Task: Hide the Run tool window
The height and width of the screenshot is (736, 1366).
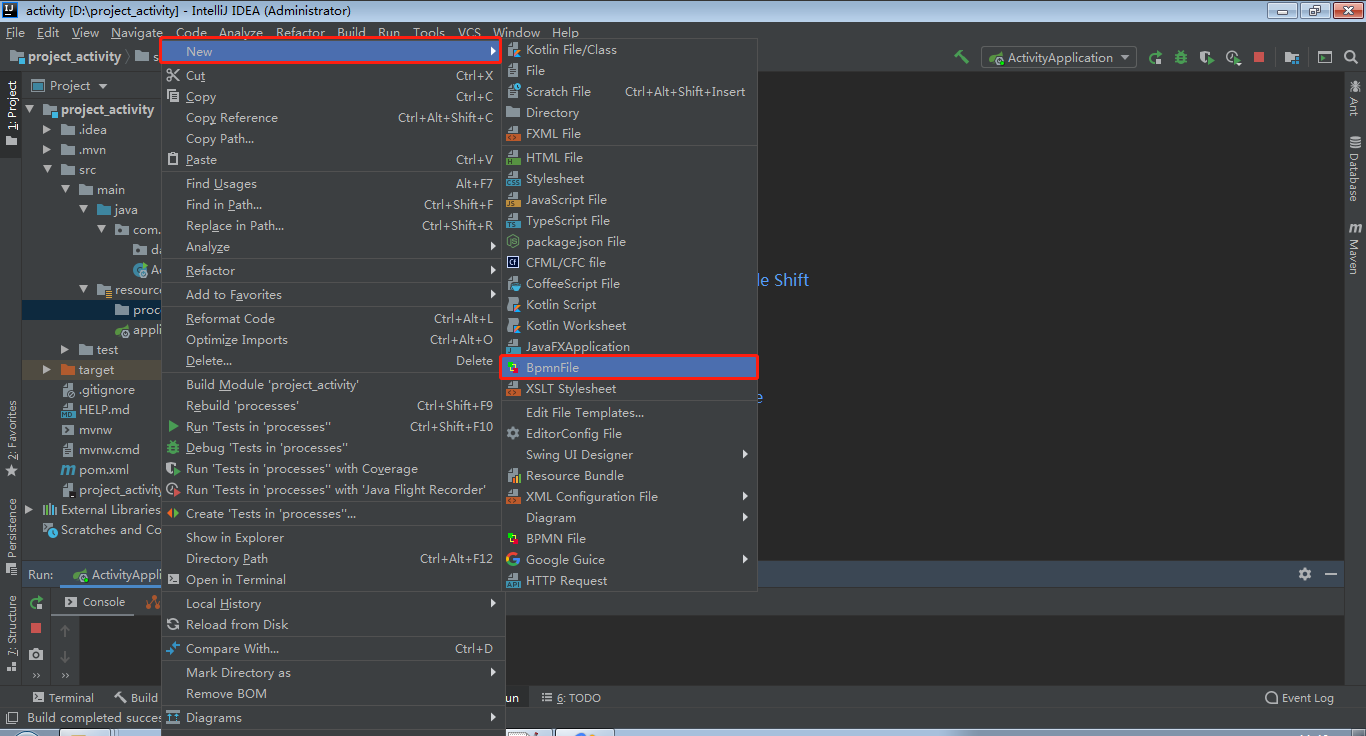Action: point(1331,574)
